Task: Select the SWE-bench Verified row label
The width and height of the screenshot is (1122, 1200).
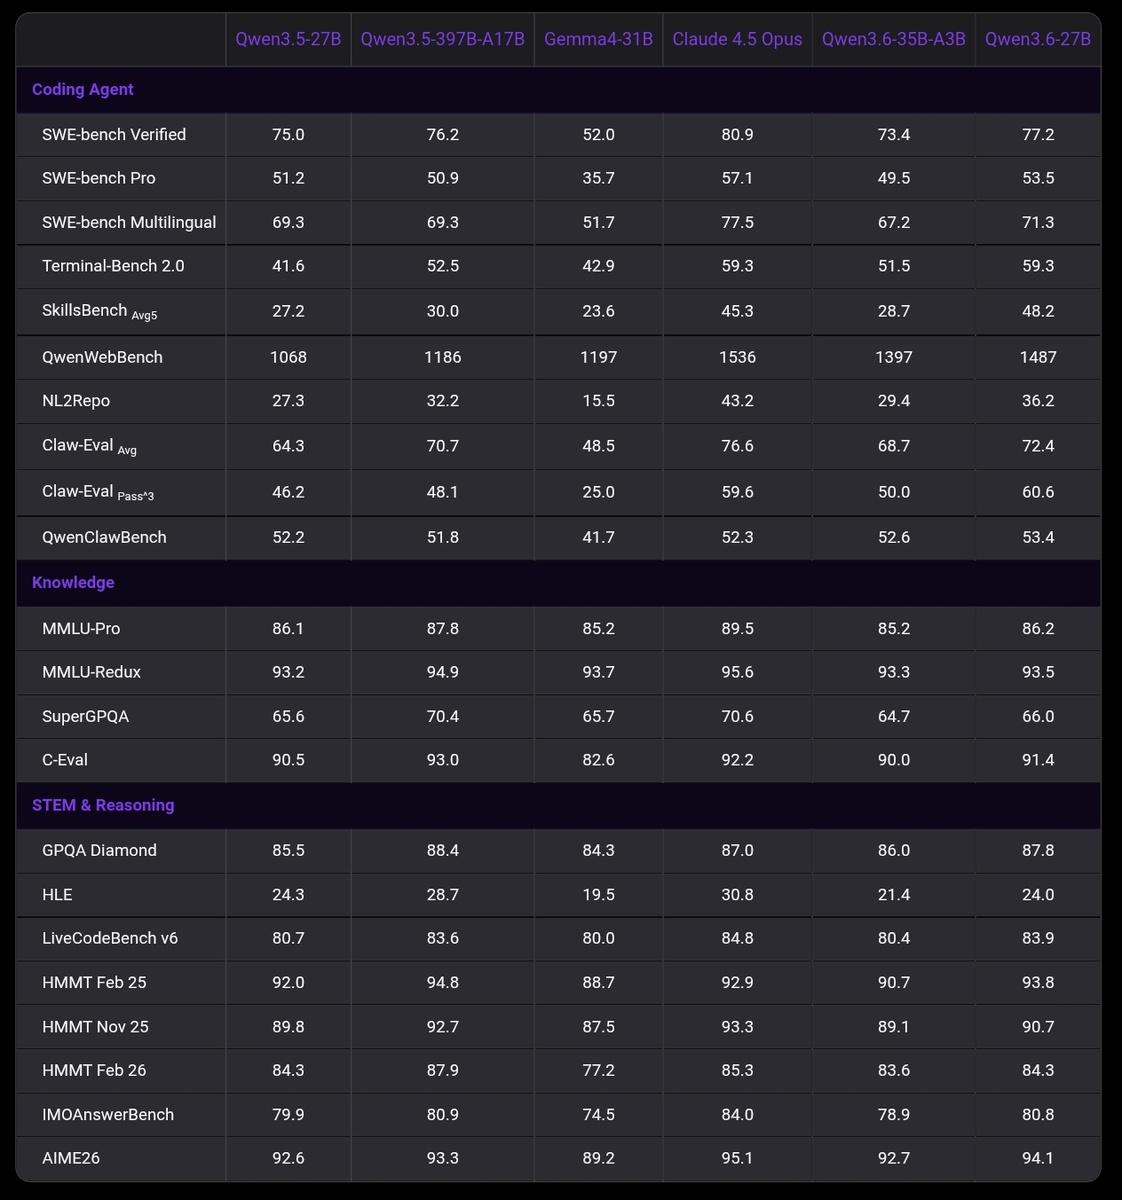Action: [x=114, y=134]
